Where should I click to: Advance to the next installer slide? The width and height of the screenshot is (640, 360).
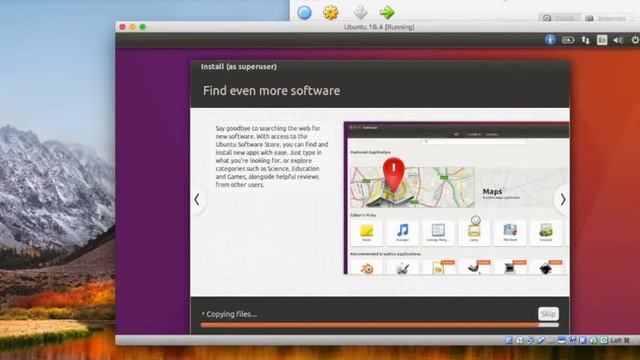point(563,199)
